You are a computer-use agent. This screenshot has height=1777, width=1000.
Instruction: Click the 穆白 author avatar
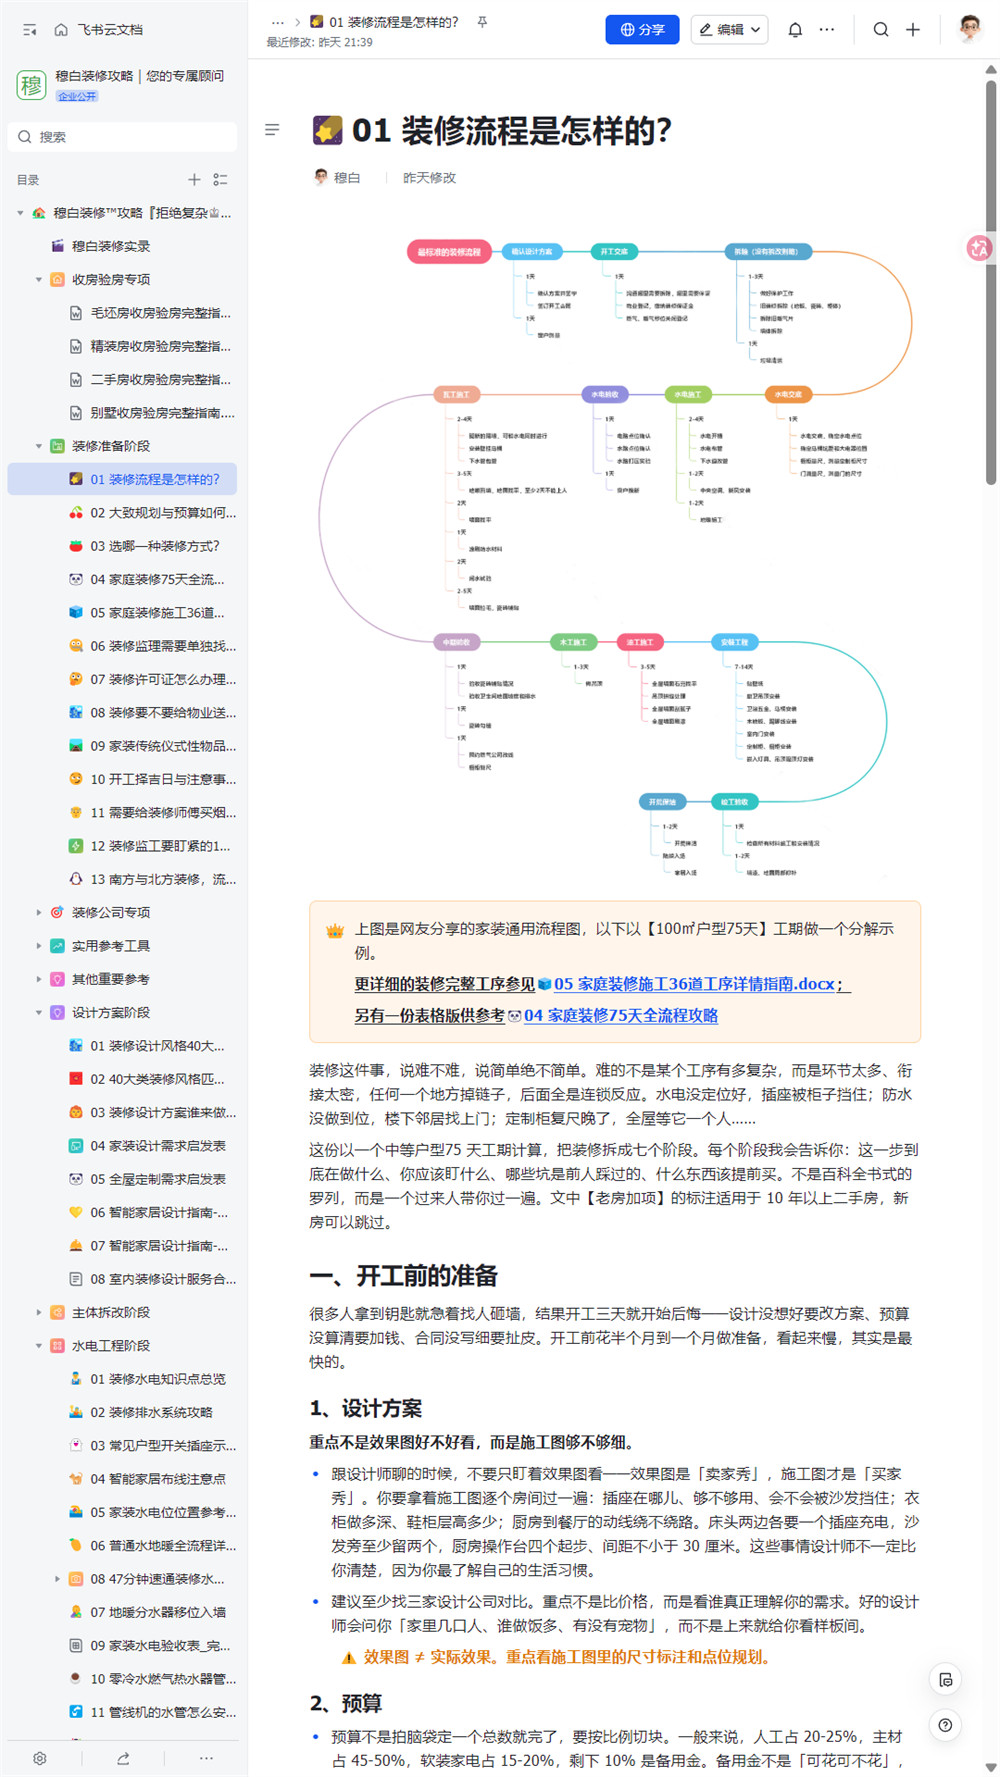click(x=321, y=177)
